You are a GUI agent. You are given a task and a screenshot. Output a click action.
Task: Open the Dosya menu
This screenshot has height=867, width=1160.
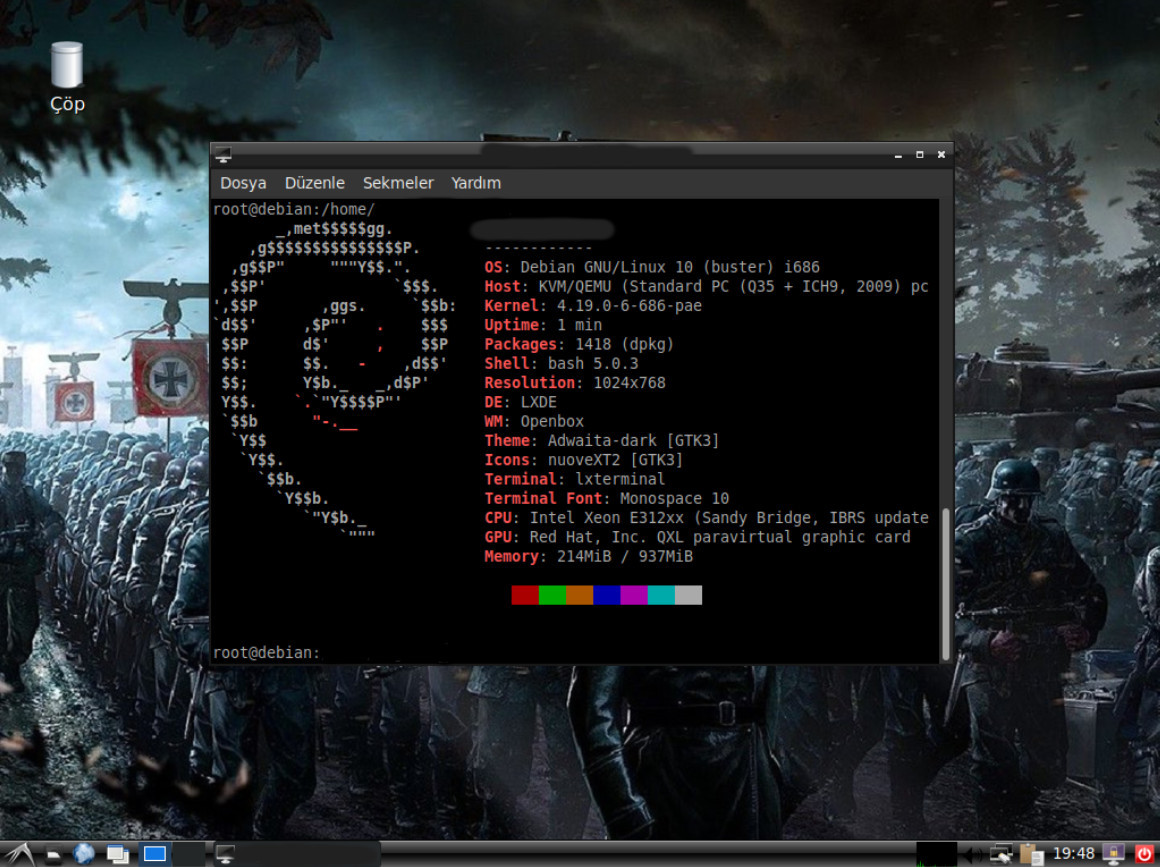click(x=243, y=183)
